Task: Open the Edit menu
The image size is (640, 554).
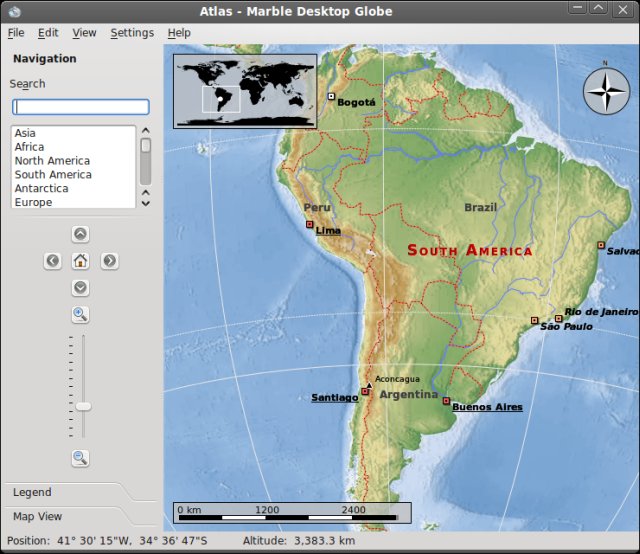Action: tap(48, 33)
